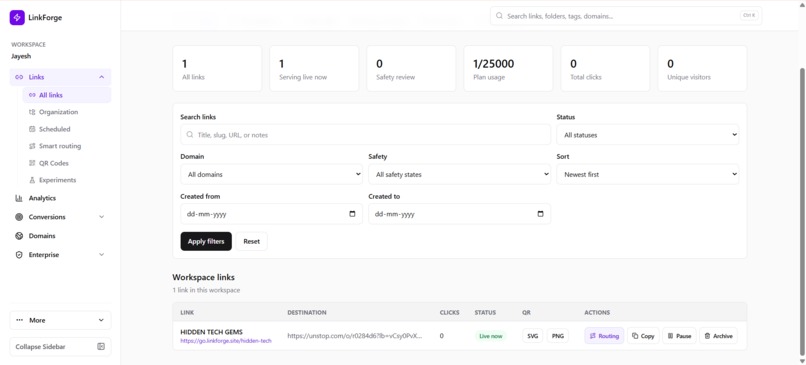Expand the Conversions submenu
Screen dimensions: 806x365
[x=101, y=217]
